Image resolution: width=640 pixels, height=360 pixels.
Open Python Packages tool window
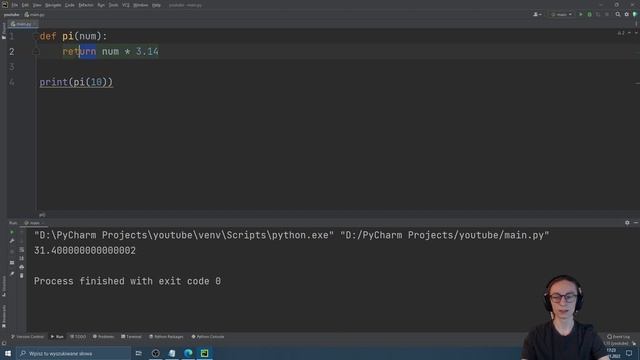click(166, 337)
